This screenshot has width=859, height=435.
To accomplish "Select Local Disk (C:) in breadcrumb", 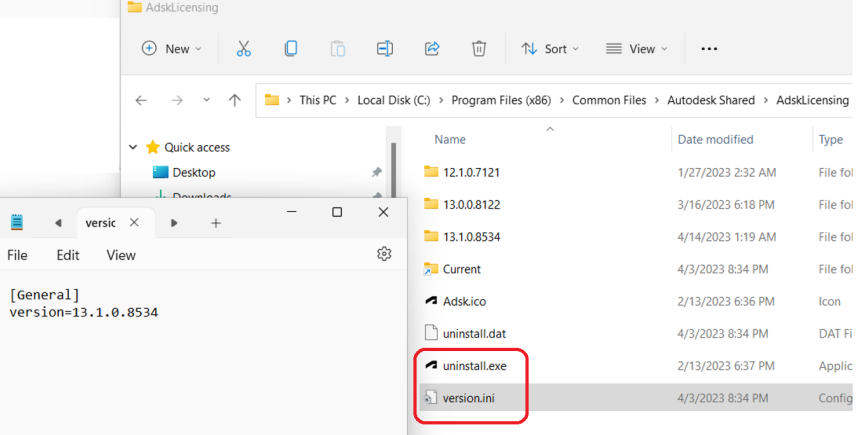I will click(394, 100).
